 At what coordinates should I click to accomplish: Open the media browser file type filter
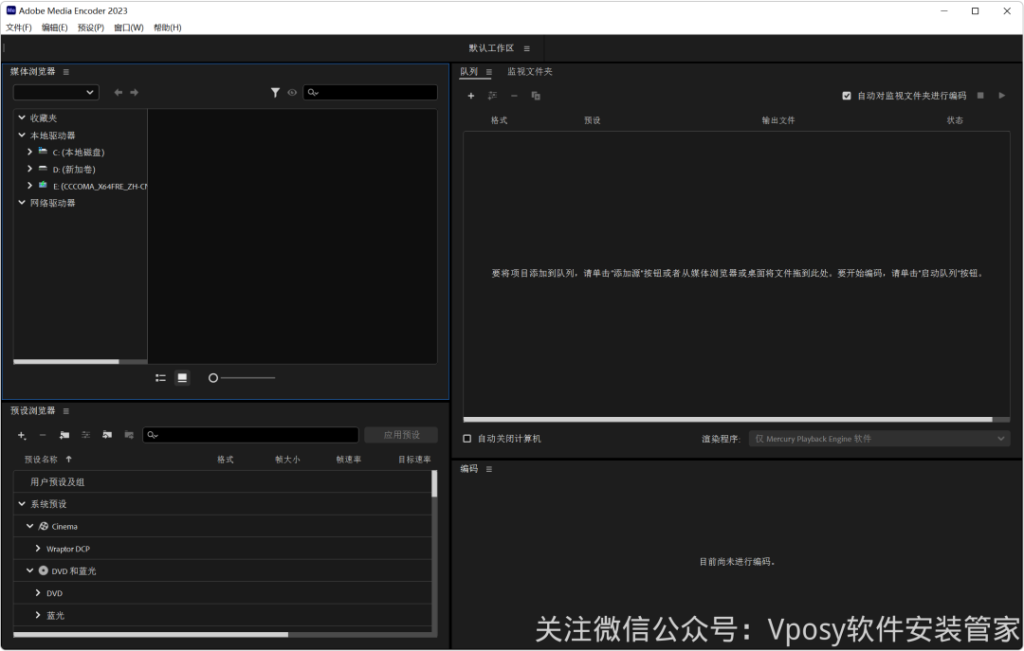pyautogui.click(x=276, y=93)
